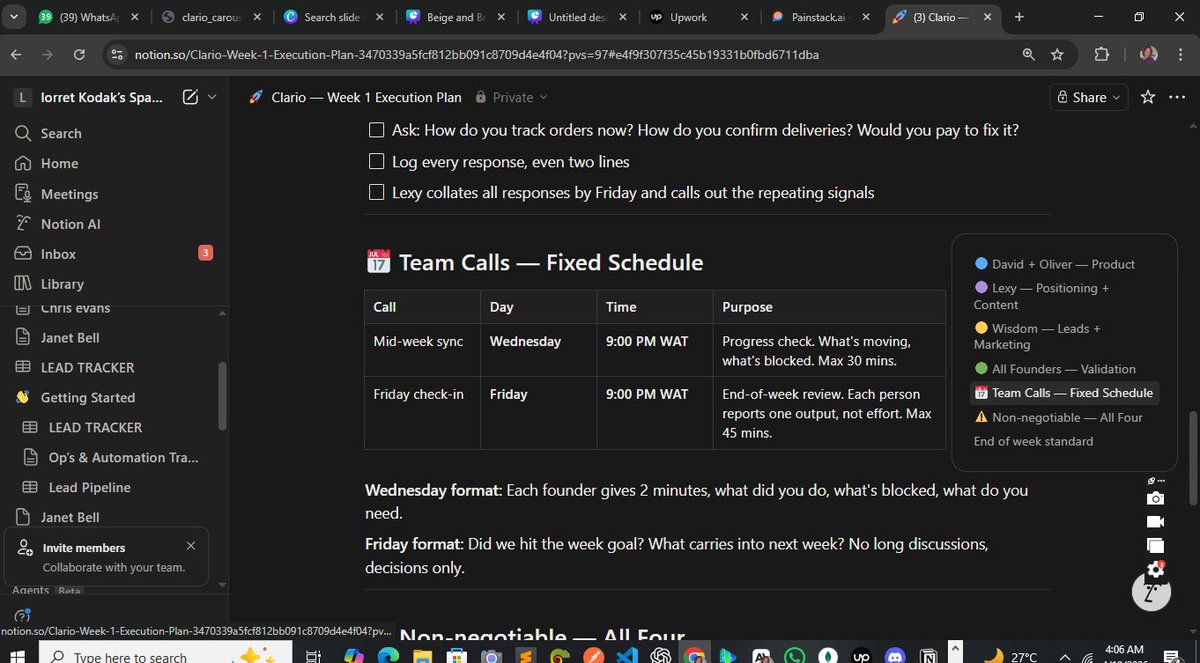Screen dimensions: 1200x663
Task: Launch Notion AI from sidebar
Action: tap(70, 224)
